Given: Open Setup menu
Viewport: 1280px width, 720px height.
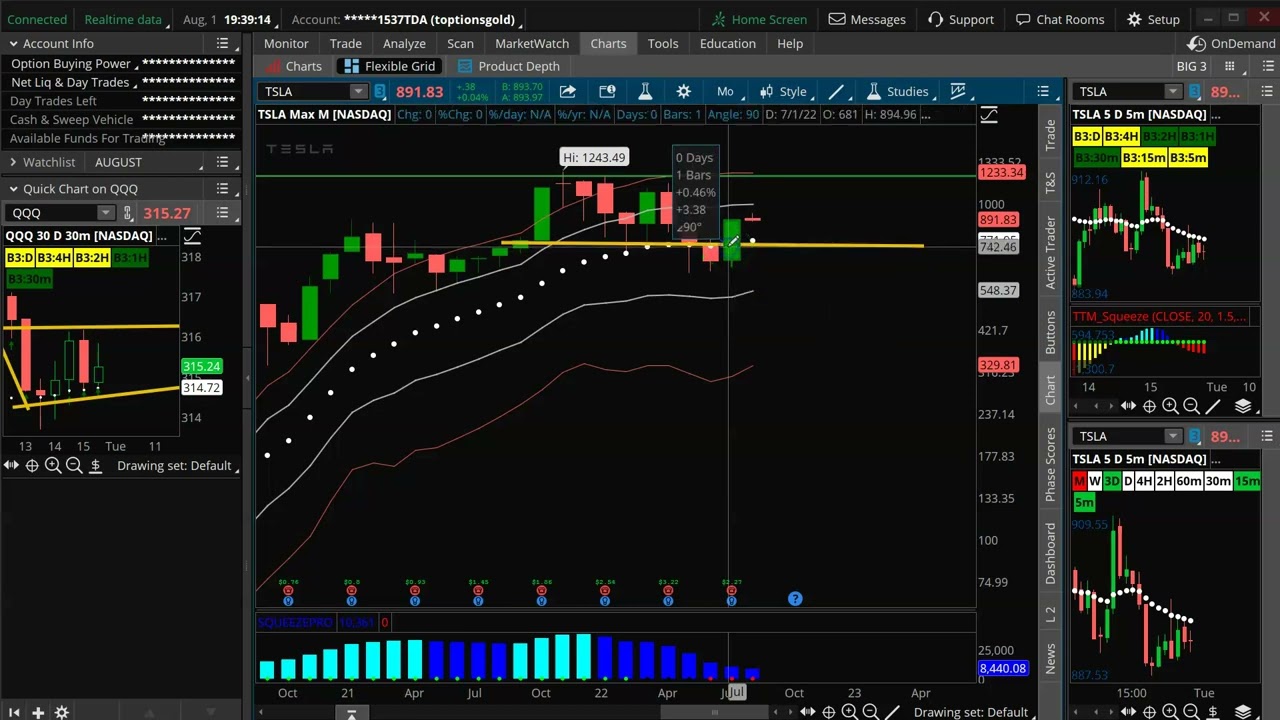Looking at the screenshot, I should 1153,19.
